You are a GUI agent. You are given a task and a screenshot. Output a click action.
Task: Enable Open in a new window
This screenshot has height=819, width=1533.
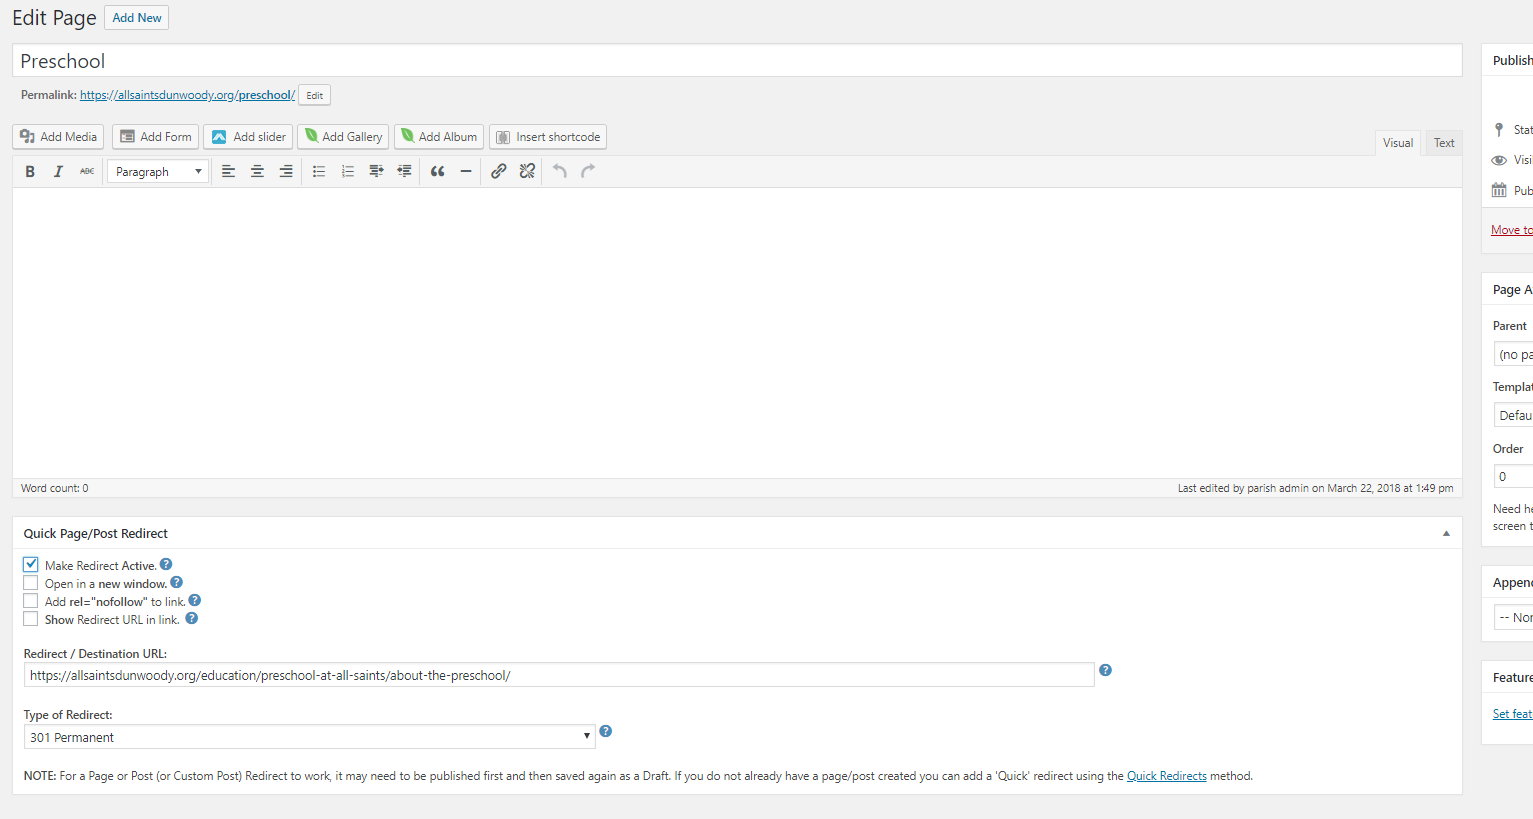[31, 583]
